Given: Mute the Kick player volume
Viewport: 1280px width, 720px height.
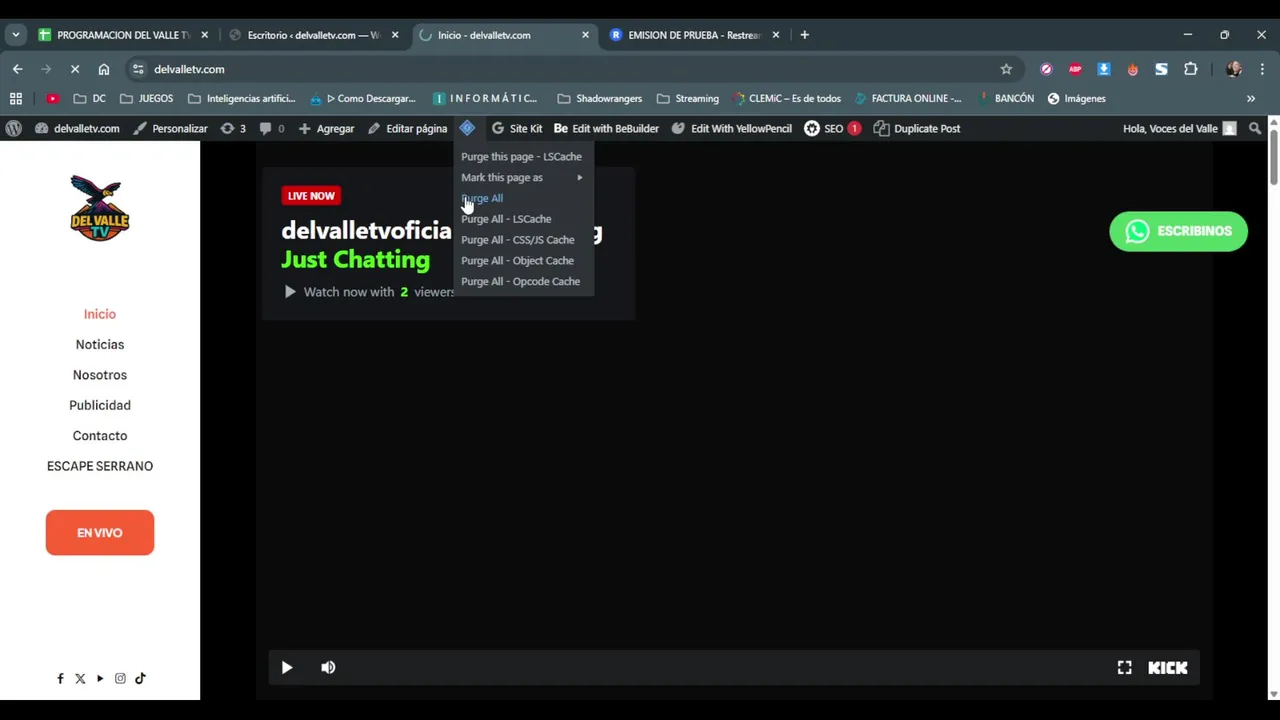Looking at the screenshot, I should point(328,667).
